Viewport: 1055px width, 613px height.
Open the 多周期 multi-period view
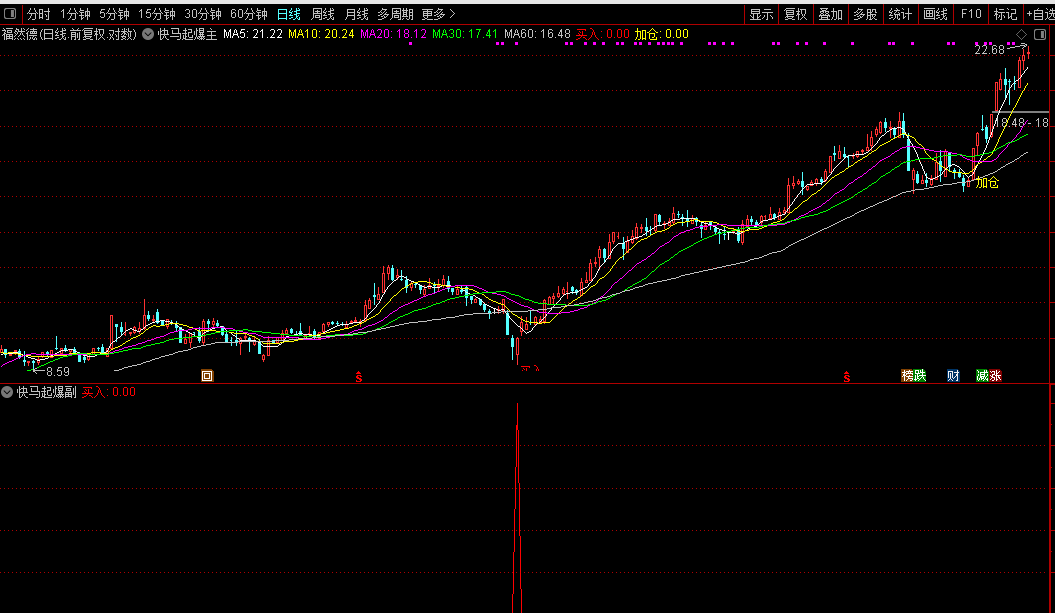pyautogui.click(x=395, y=14)
